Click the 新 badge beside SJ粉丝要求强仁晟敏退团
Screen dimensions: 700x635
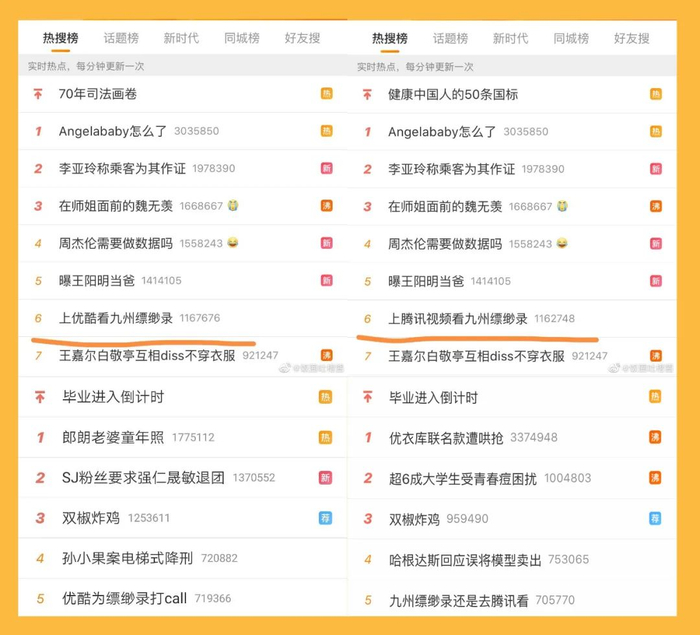tap(326, 478)
